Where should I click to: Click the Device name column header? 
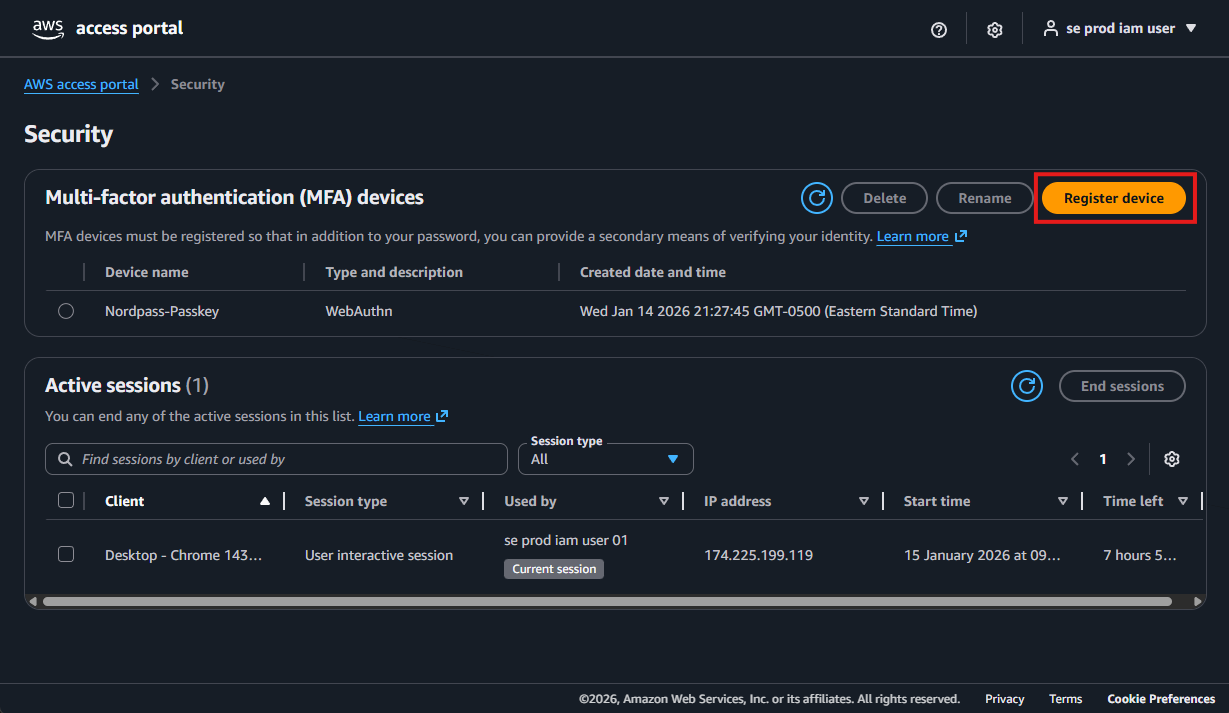click(x=147, y=272)
